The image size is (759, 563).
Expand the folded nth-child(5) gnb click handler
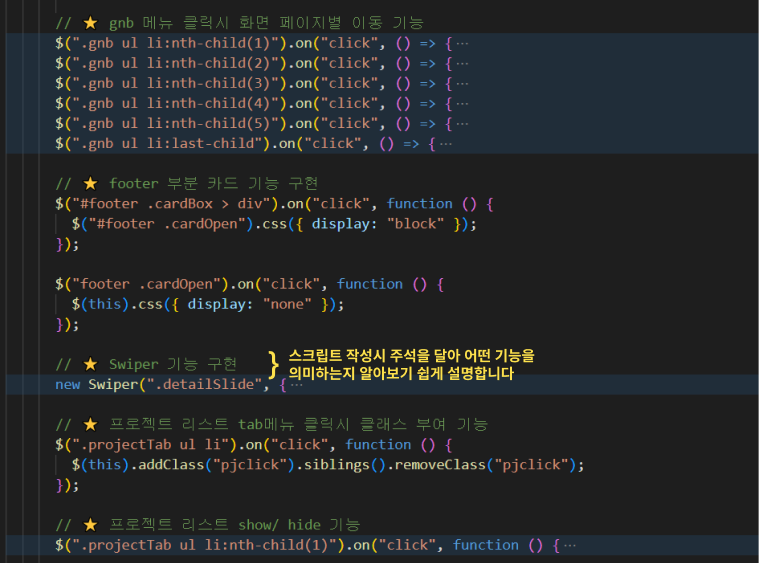pyautogui.click(x=462, y=123)
